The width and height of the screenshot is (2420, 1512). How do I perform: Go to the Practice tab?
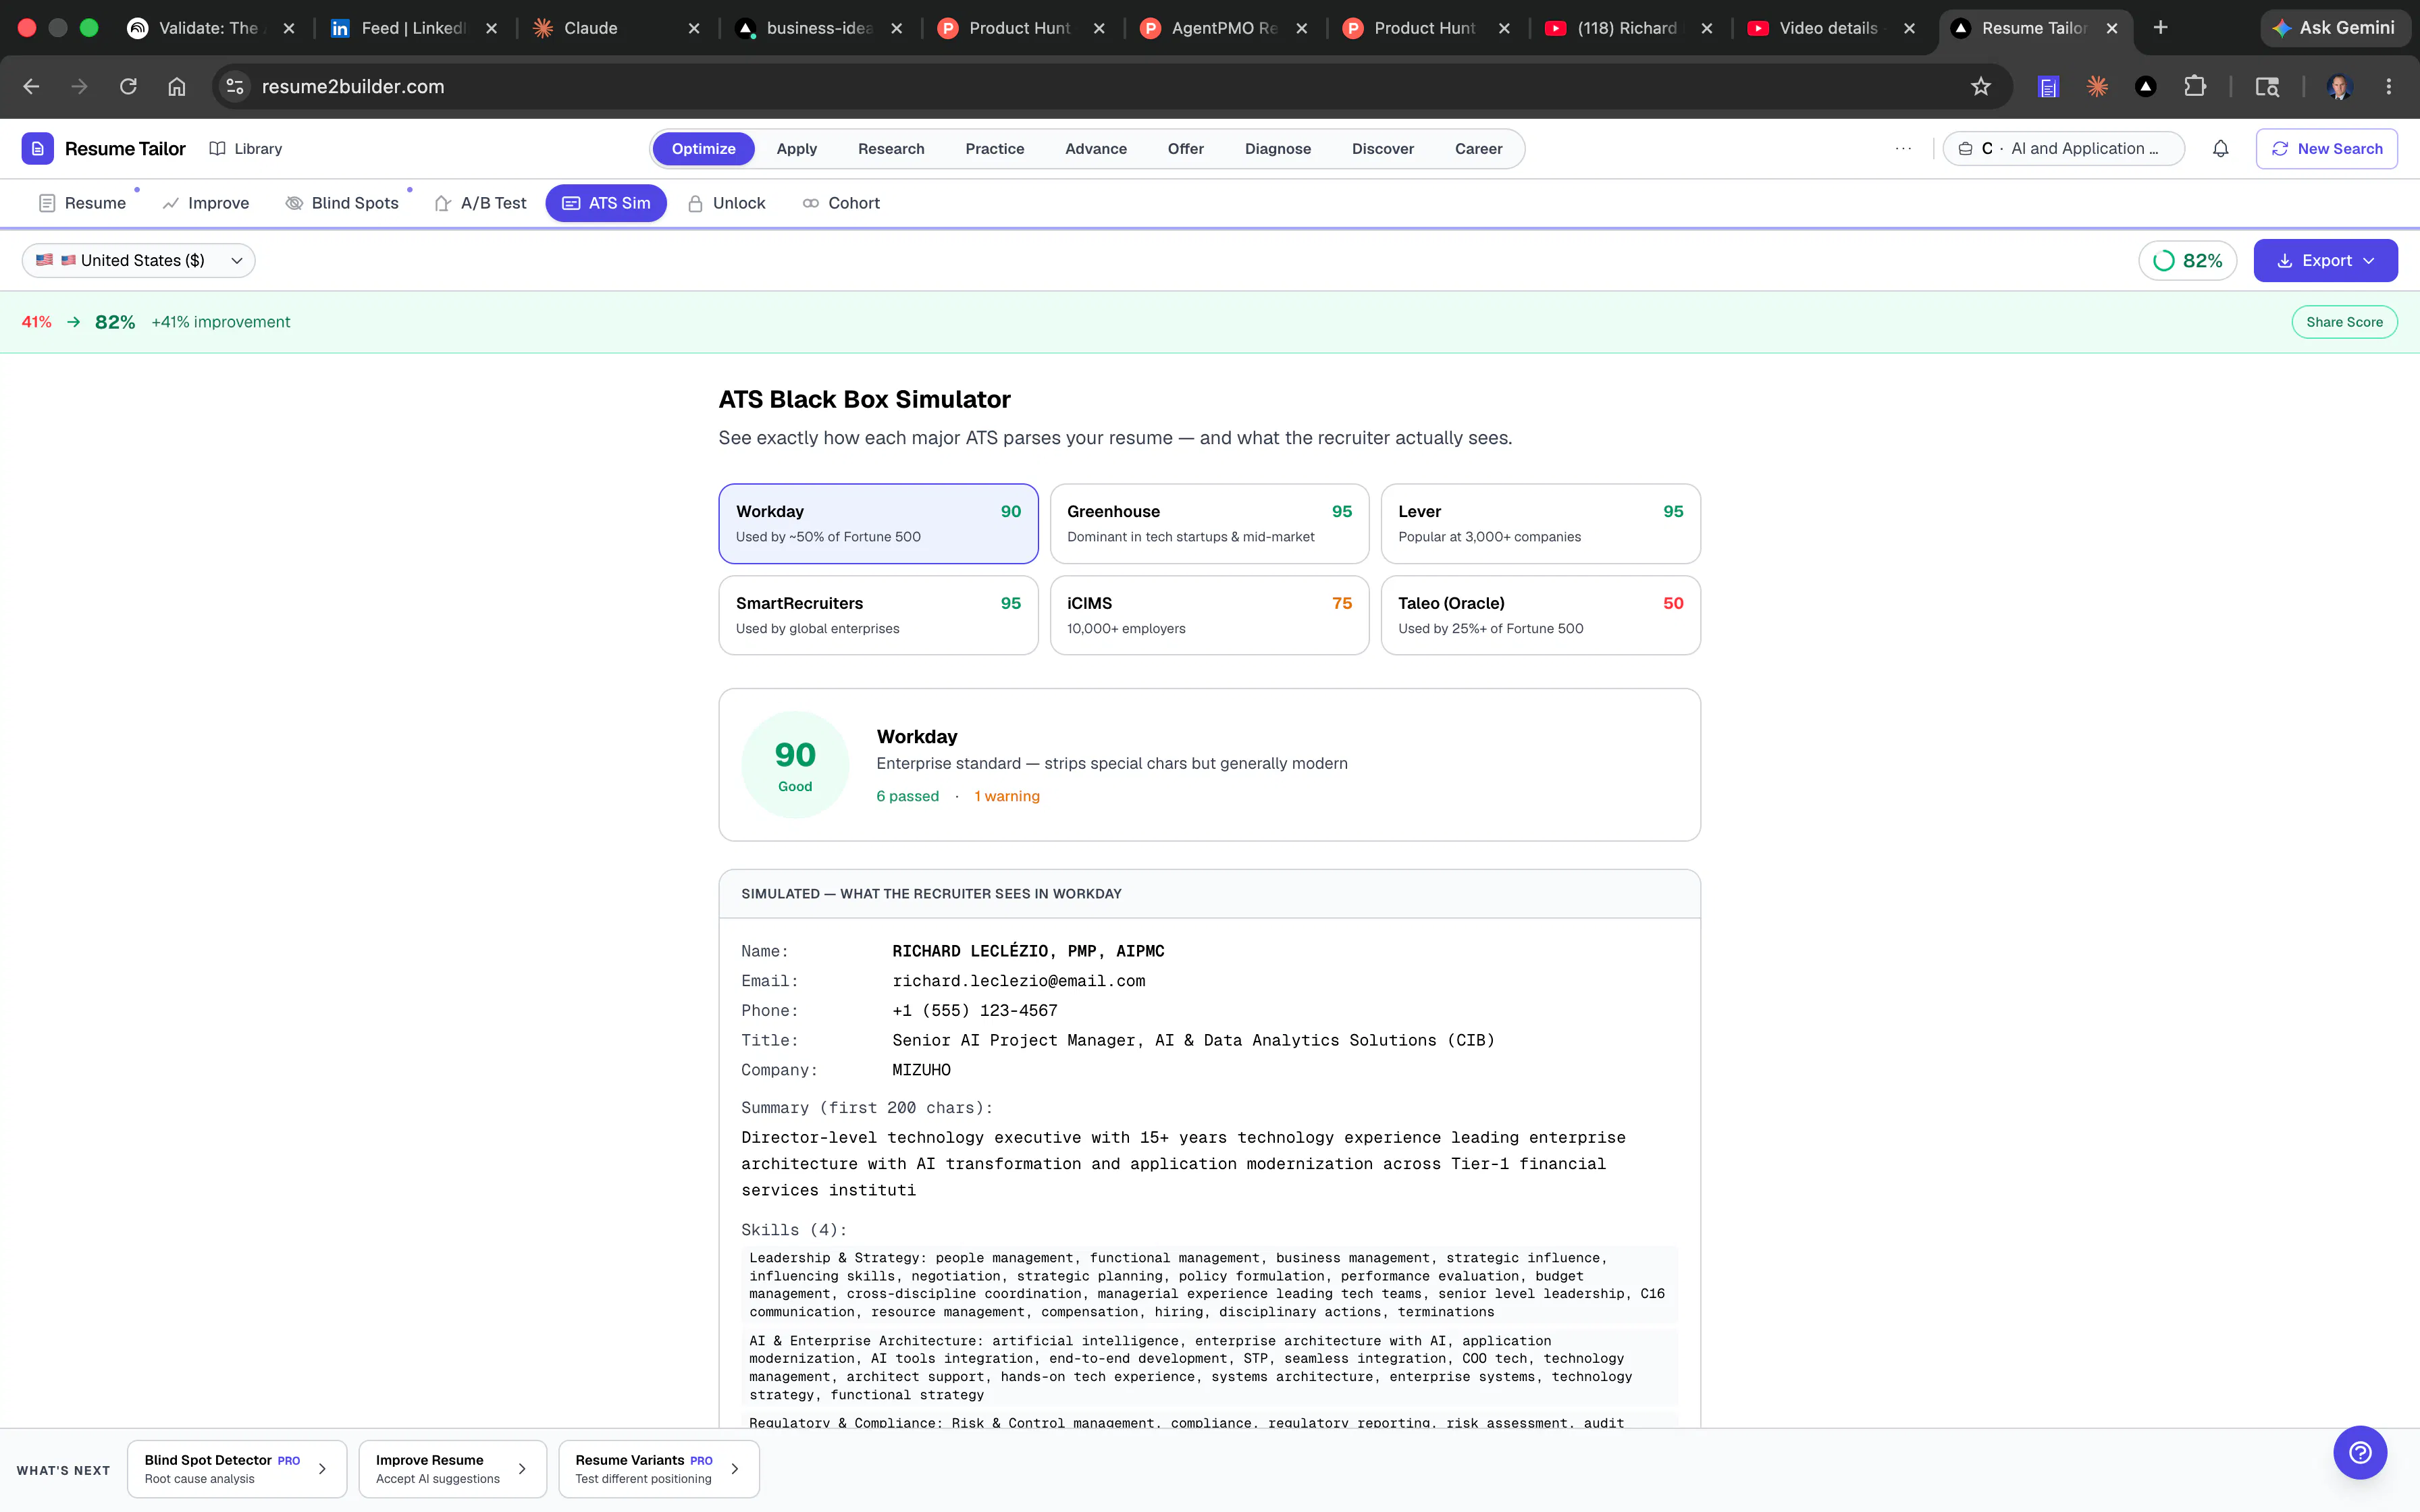pyautogui.click(x=994, y=148)
